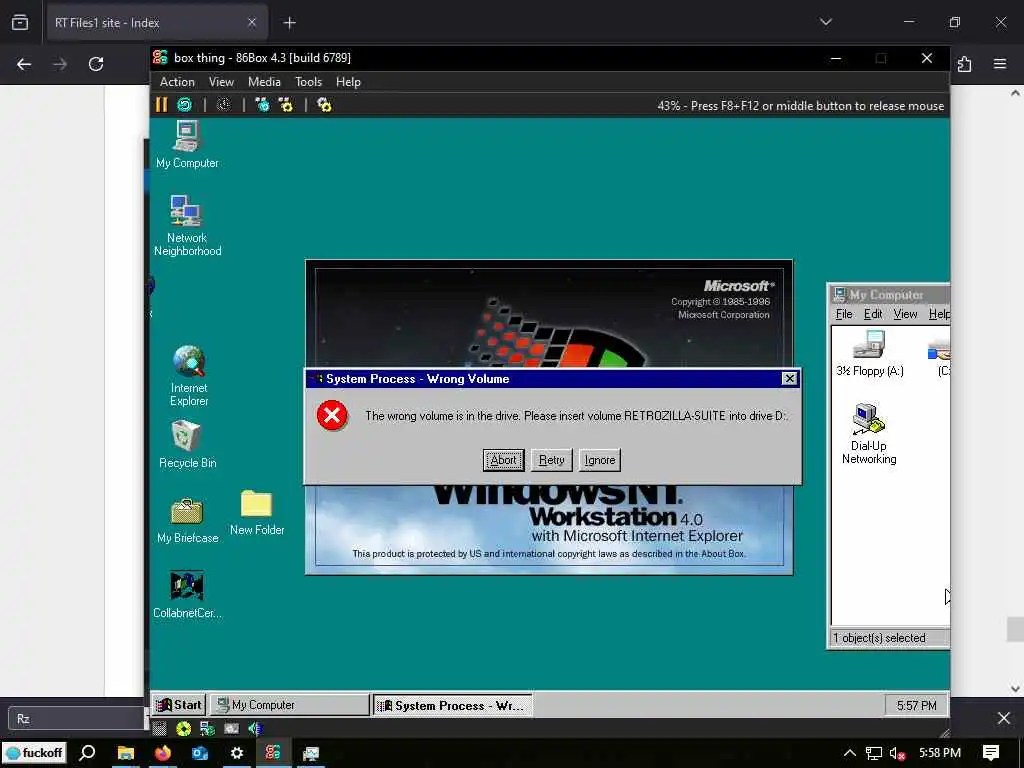The width and height of the screenshot is (1024, 768).
Task: Select the My Briefcase desktop icon
Action: [187, 520]
